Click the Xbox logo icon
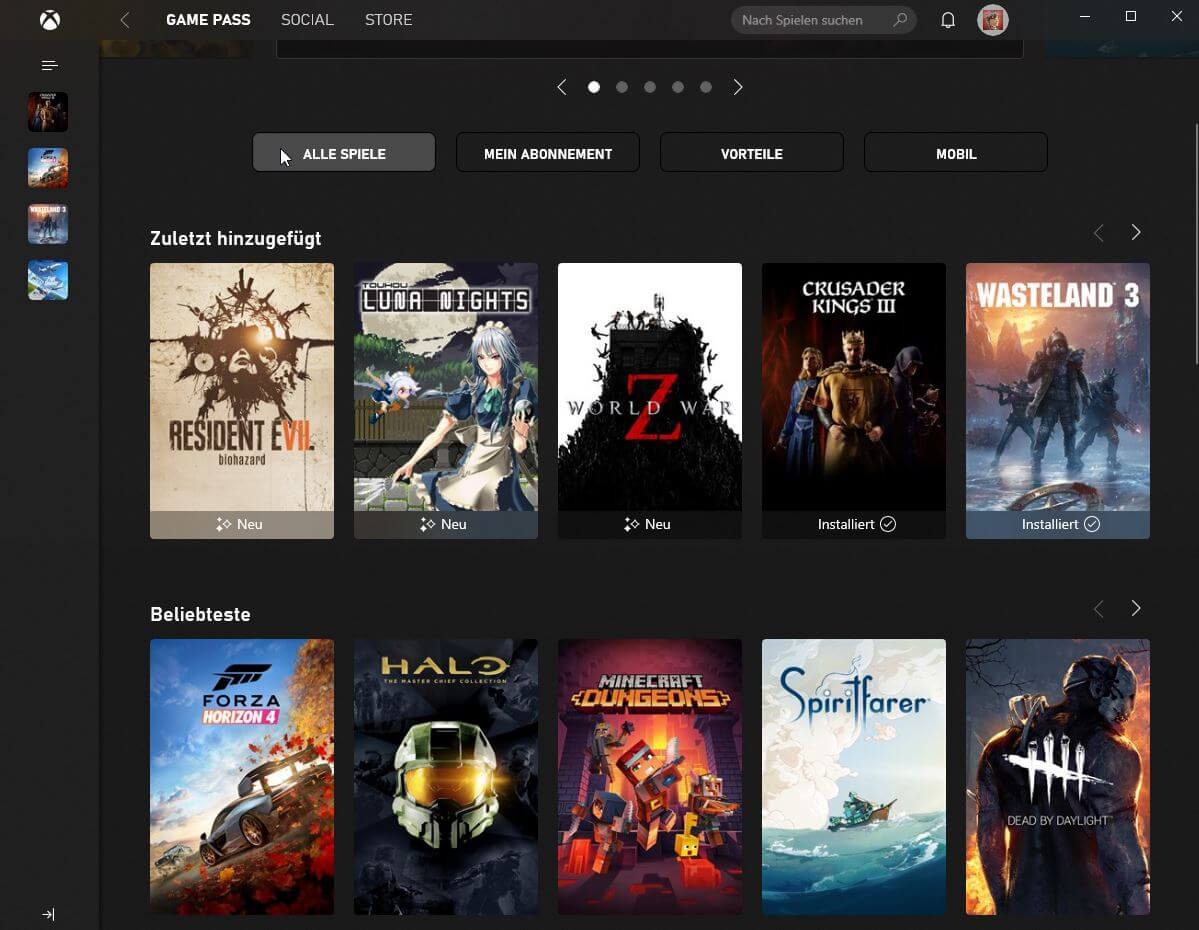This screenshot has width=1199, height=930. coord(49,20)
